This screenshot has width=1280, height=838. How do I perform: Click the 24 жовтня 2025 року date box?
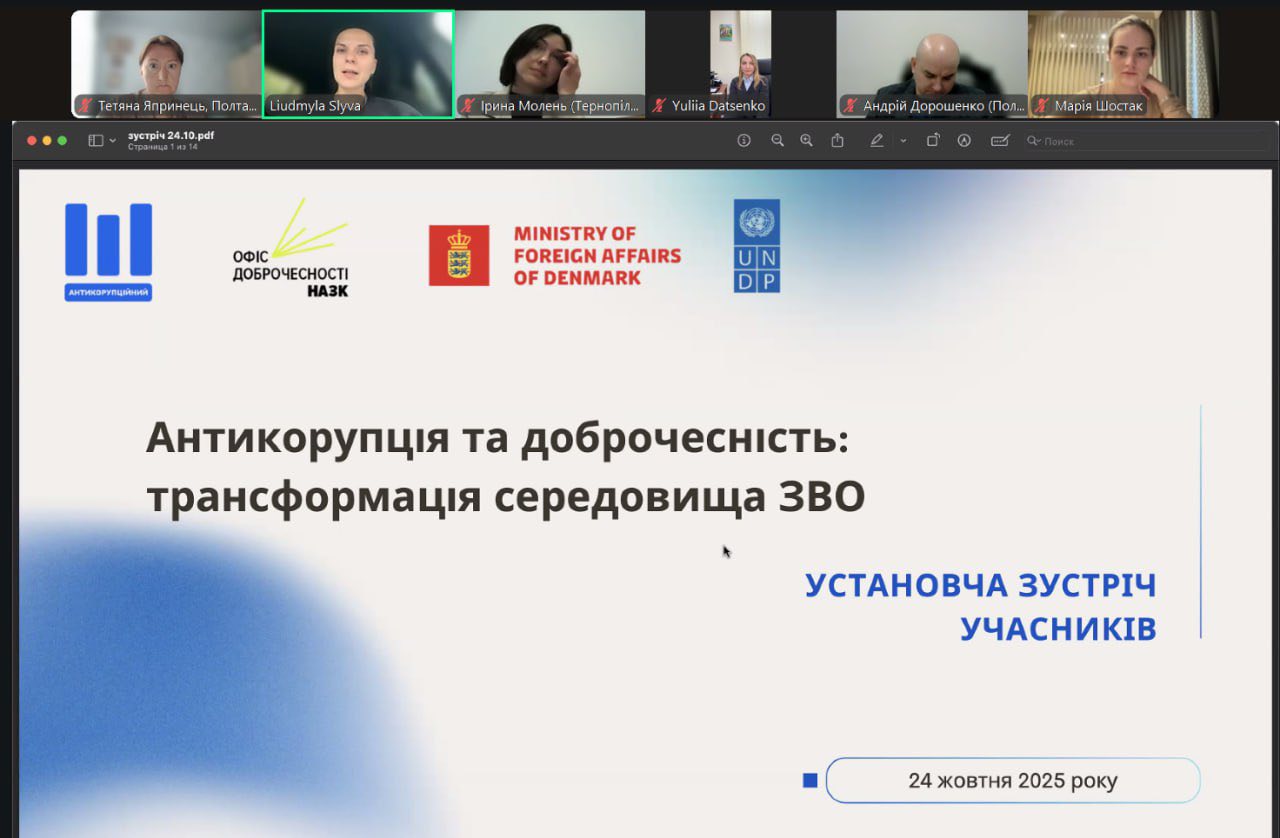(x=1012, y=780)
